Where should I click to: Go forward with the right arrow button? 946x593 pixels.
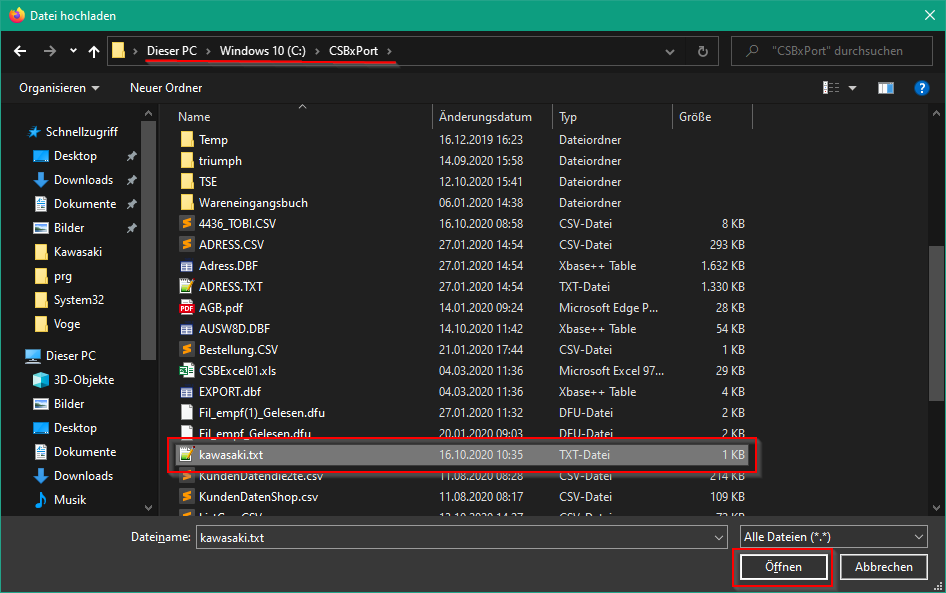point(49,51)
